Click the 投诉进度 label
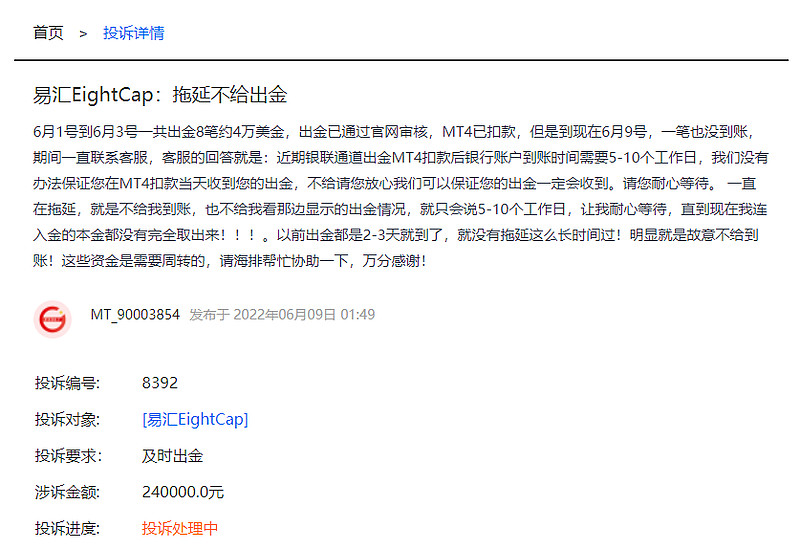Screen dimensions: 800x549 tap(68, 529)
